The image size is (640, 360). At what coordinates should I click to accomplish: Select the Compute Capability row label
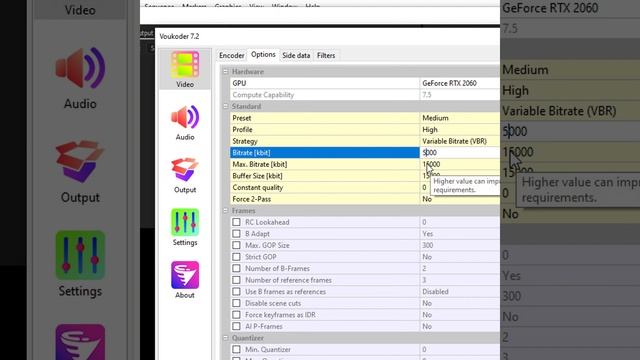(x=263, y=95)
